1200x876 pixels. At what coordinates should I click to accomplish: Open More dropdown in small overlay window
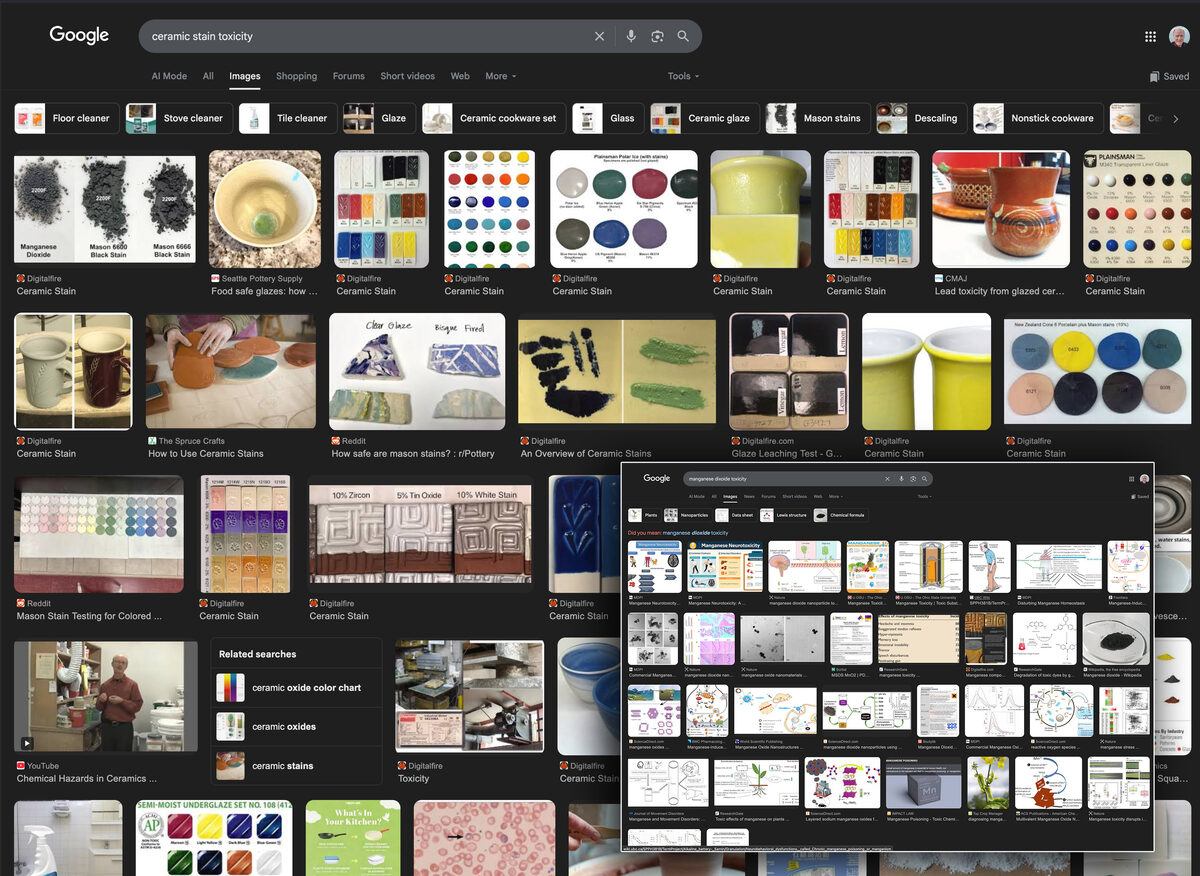pos(836,496)
